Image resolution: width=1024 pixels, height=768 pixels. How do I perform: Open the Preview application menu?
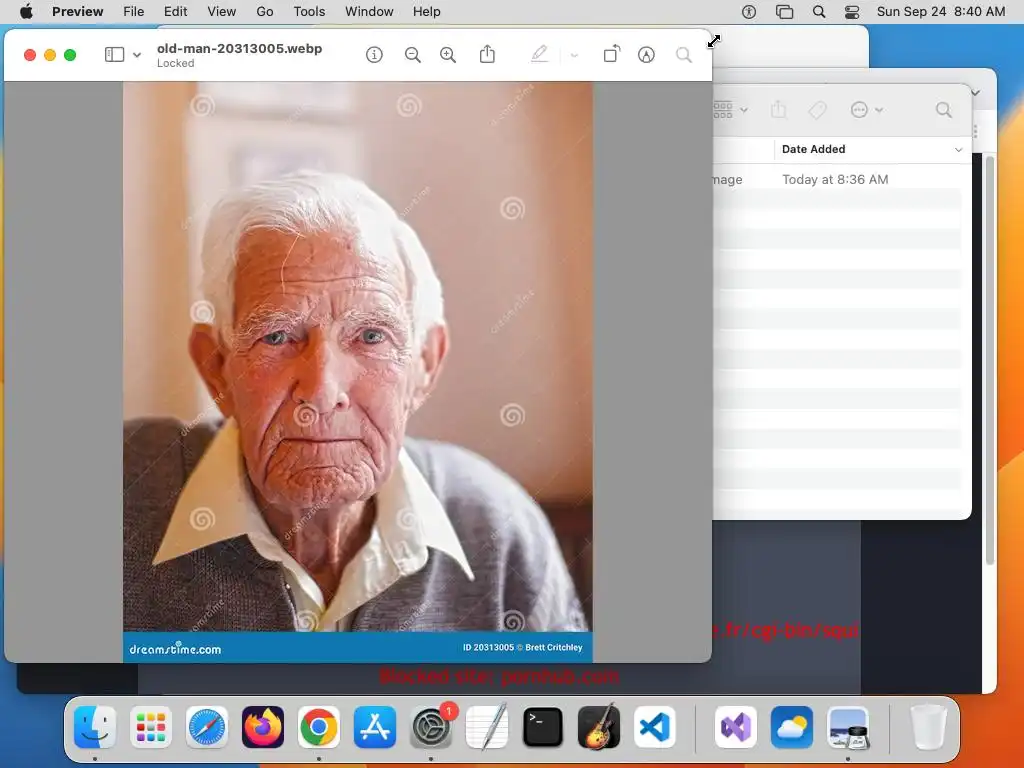pos(78,11)
